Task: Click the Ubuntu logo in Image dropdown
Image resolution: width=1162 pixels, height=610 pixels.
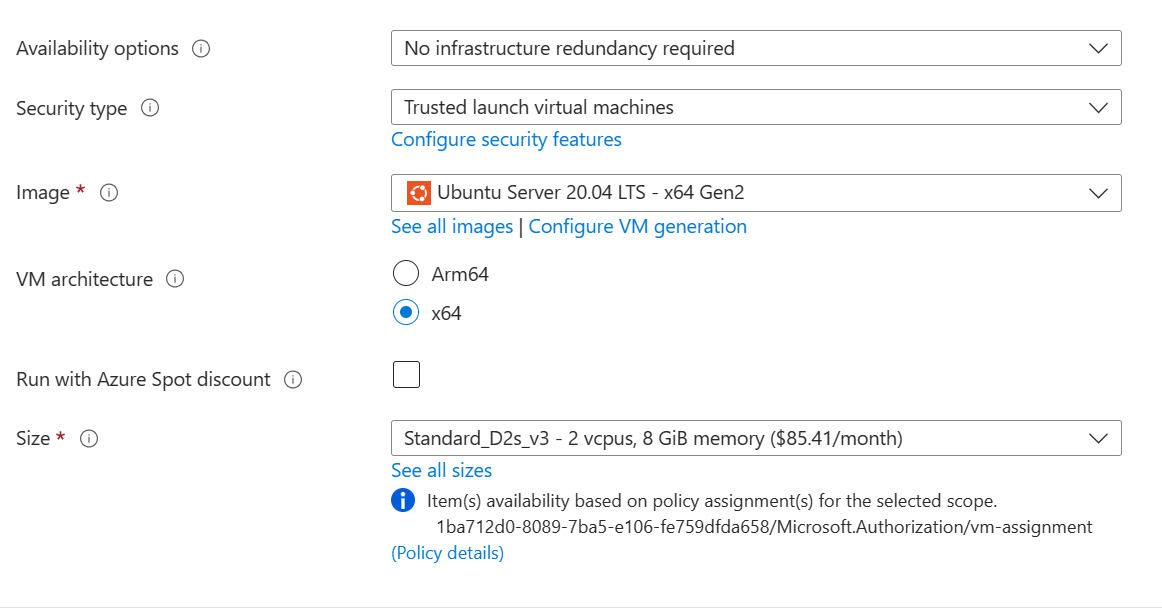Action: click(419, 193)
